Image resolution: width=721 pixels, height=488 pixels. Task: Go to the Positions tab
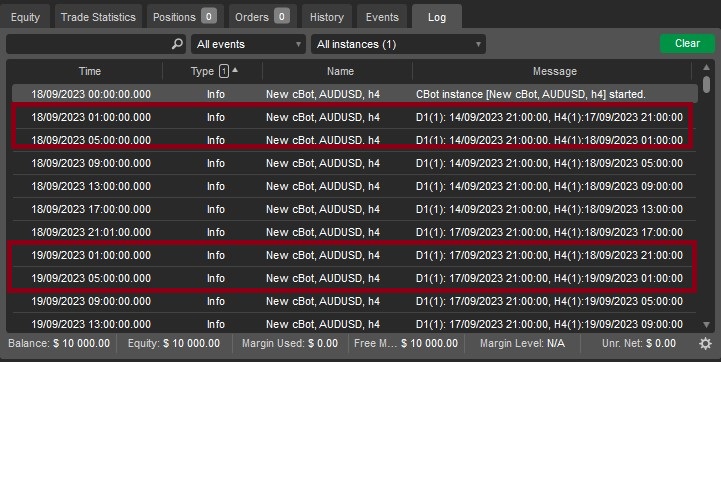coord(183,17)
